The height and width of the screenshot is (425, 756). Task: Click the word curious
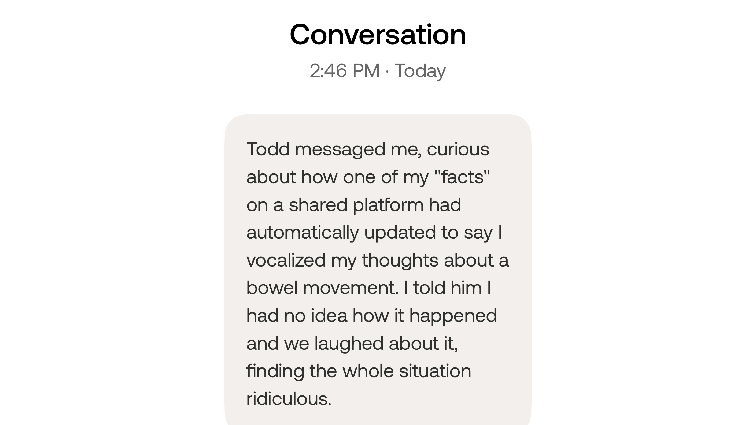(458, 149)
